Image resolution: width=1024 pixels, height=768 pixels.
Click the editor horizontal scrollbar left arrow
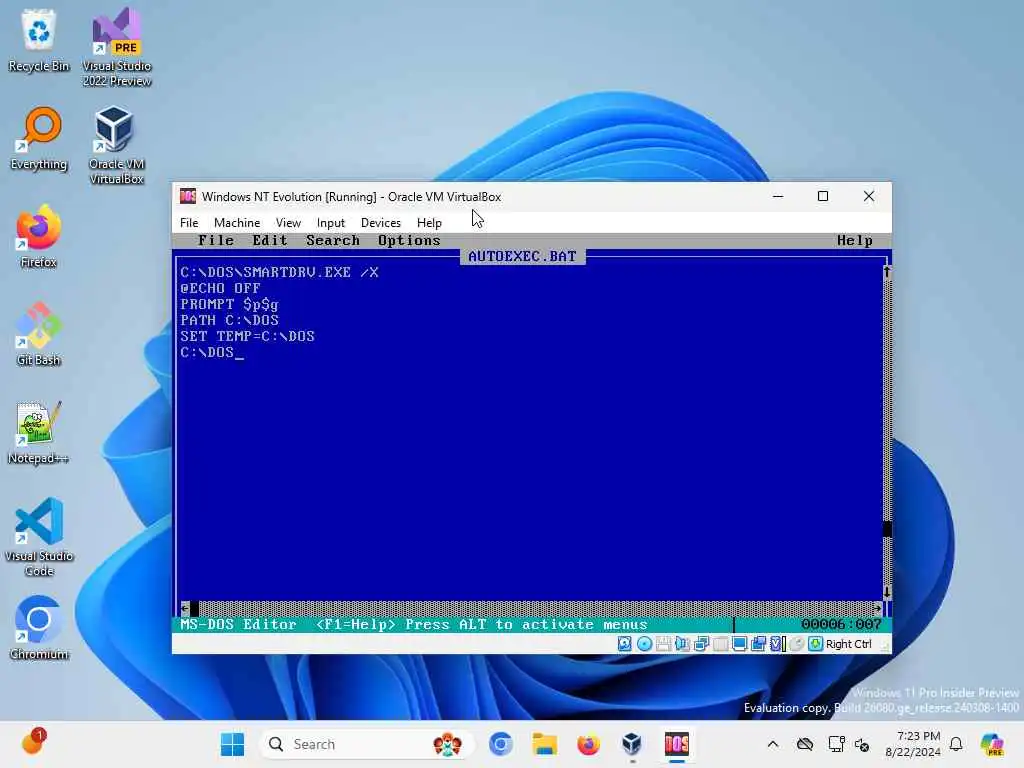[x=185, y=608]
